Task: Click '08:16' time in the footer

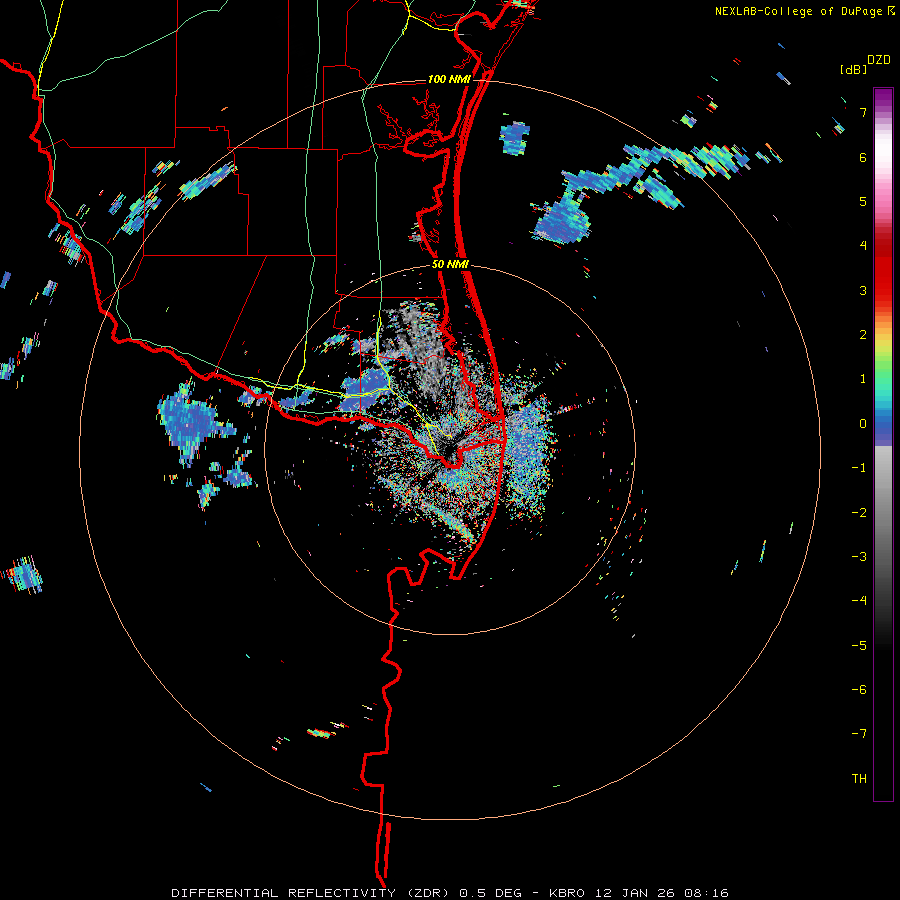Action: pyautogui.click(x=707, y=893)
